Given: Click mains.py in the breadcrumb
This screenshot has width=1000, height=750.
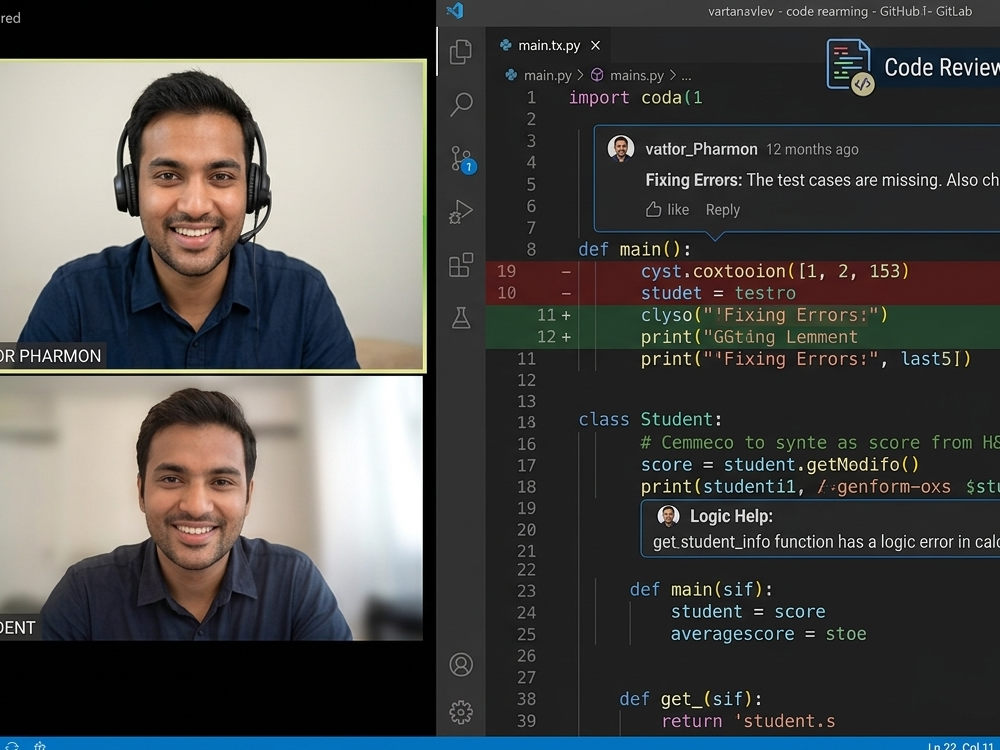Looking at the screenshot, I should (636, 75).
